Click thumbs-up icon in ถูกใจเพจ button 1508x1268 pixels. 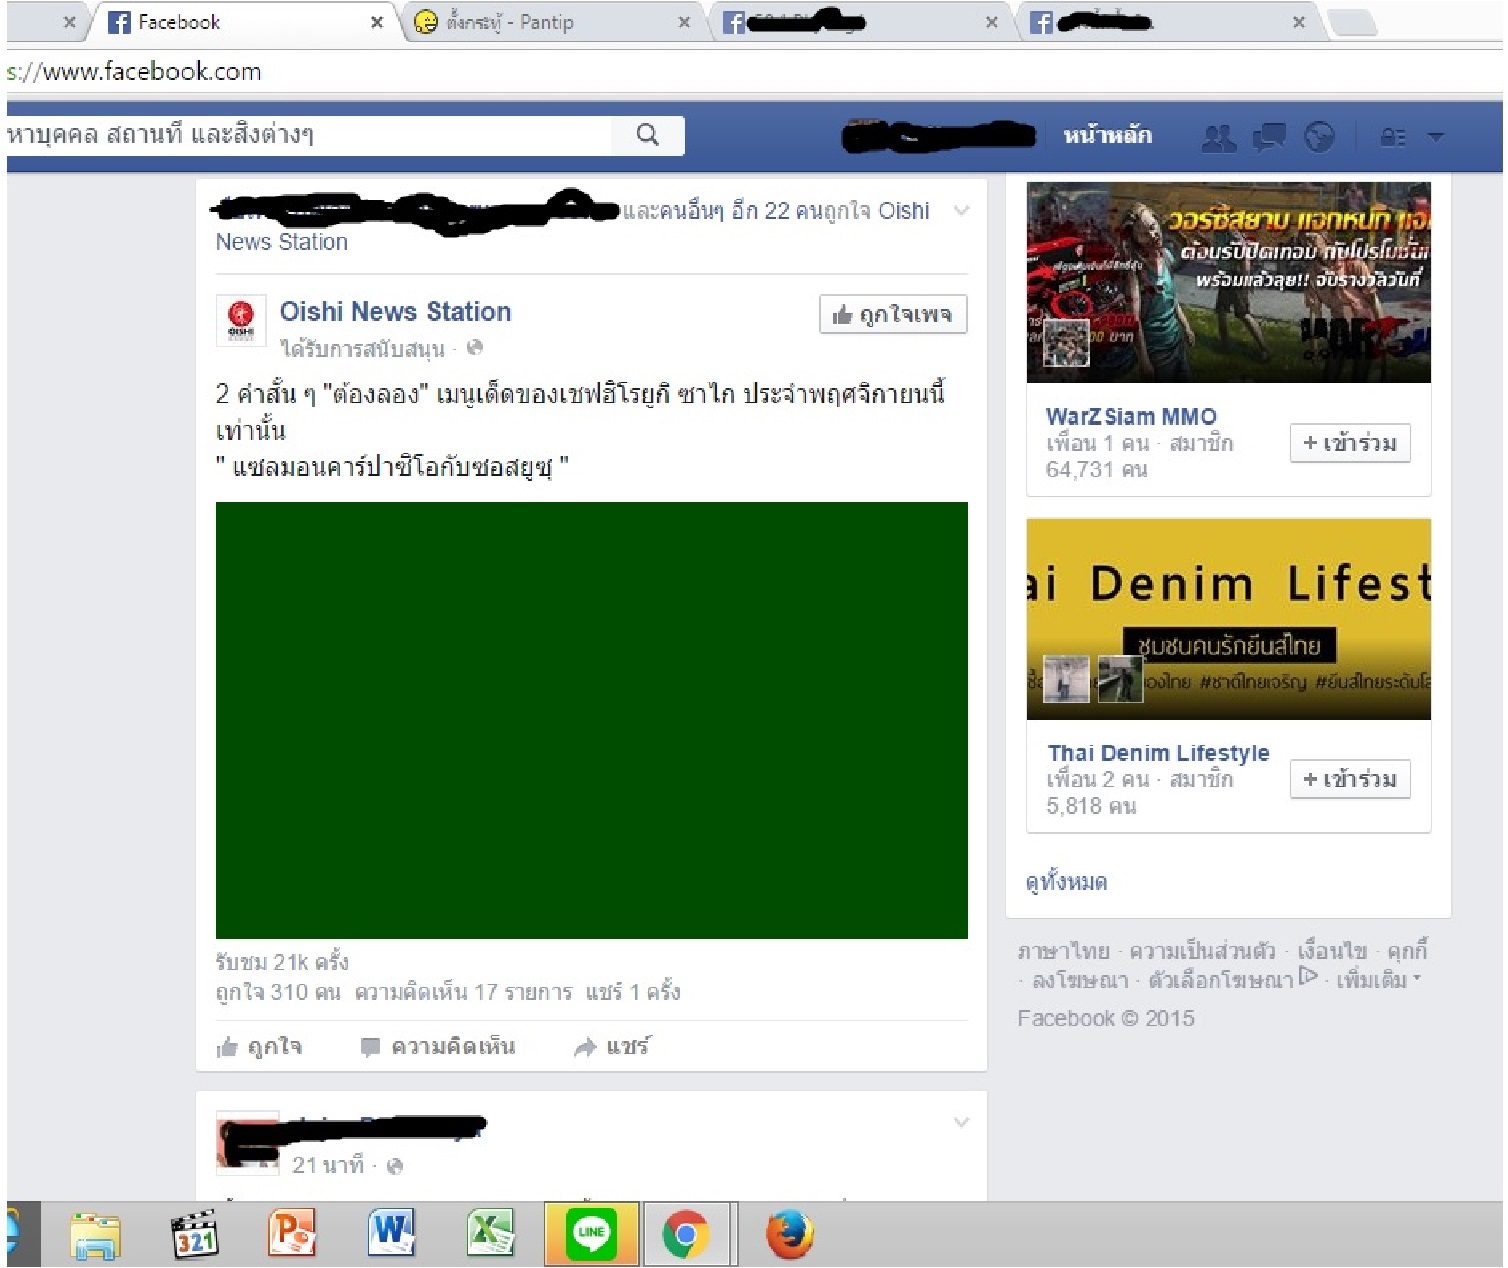[x=842, y=315]
